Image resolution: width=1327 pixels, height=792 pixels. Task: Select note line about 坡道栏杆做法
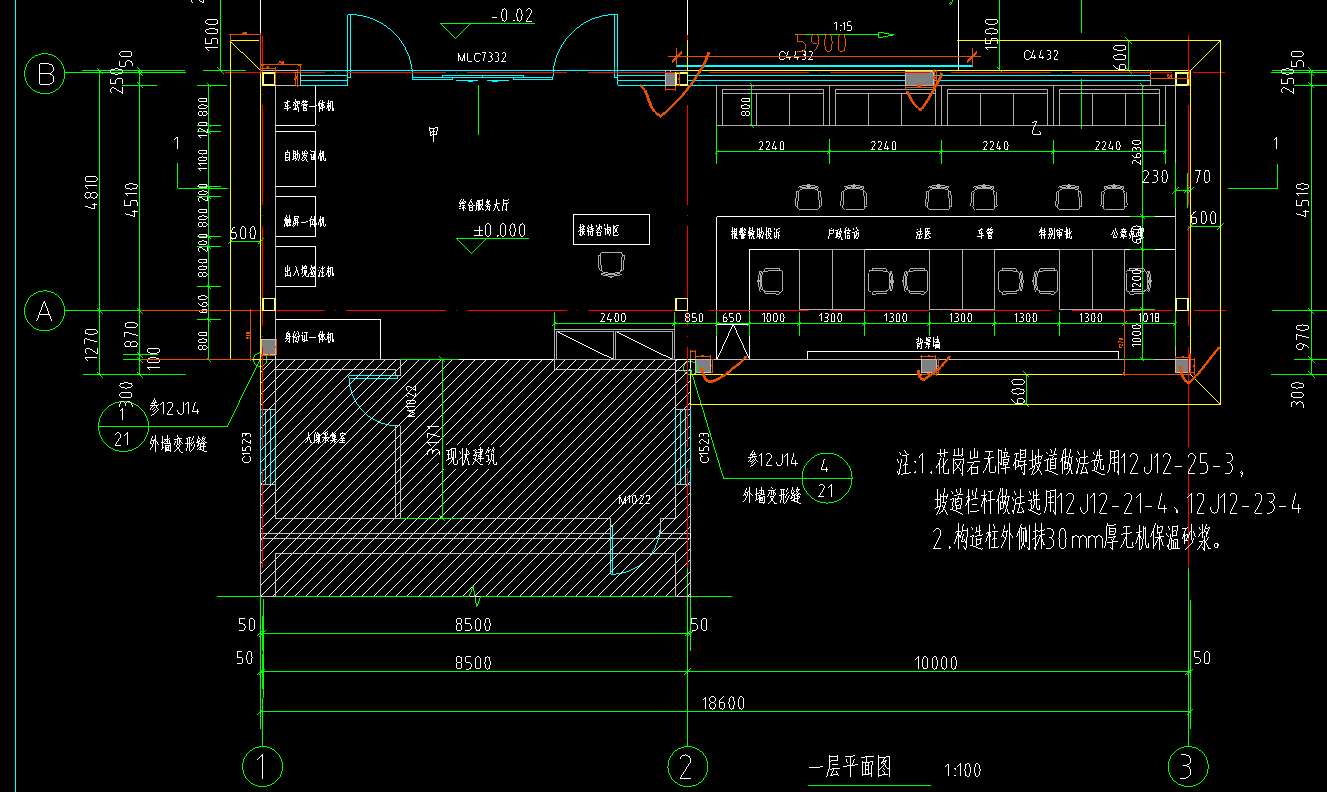[x=1117, y=502]
